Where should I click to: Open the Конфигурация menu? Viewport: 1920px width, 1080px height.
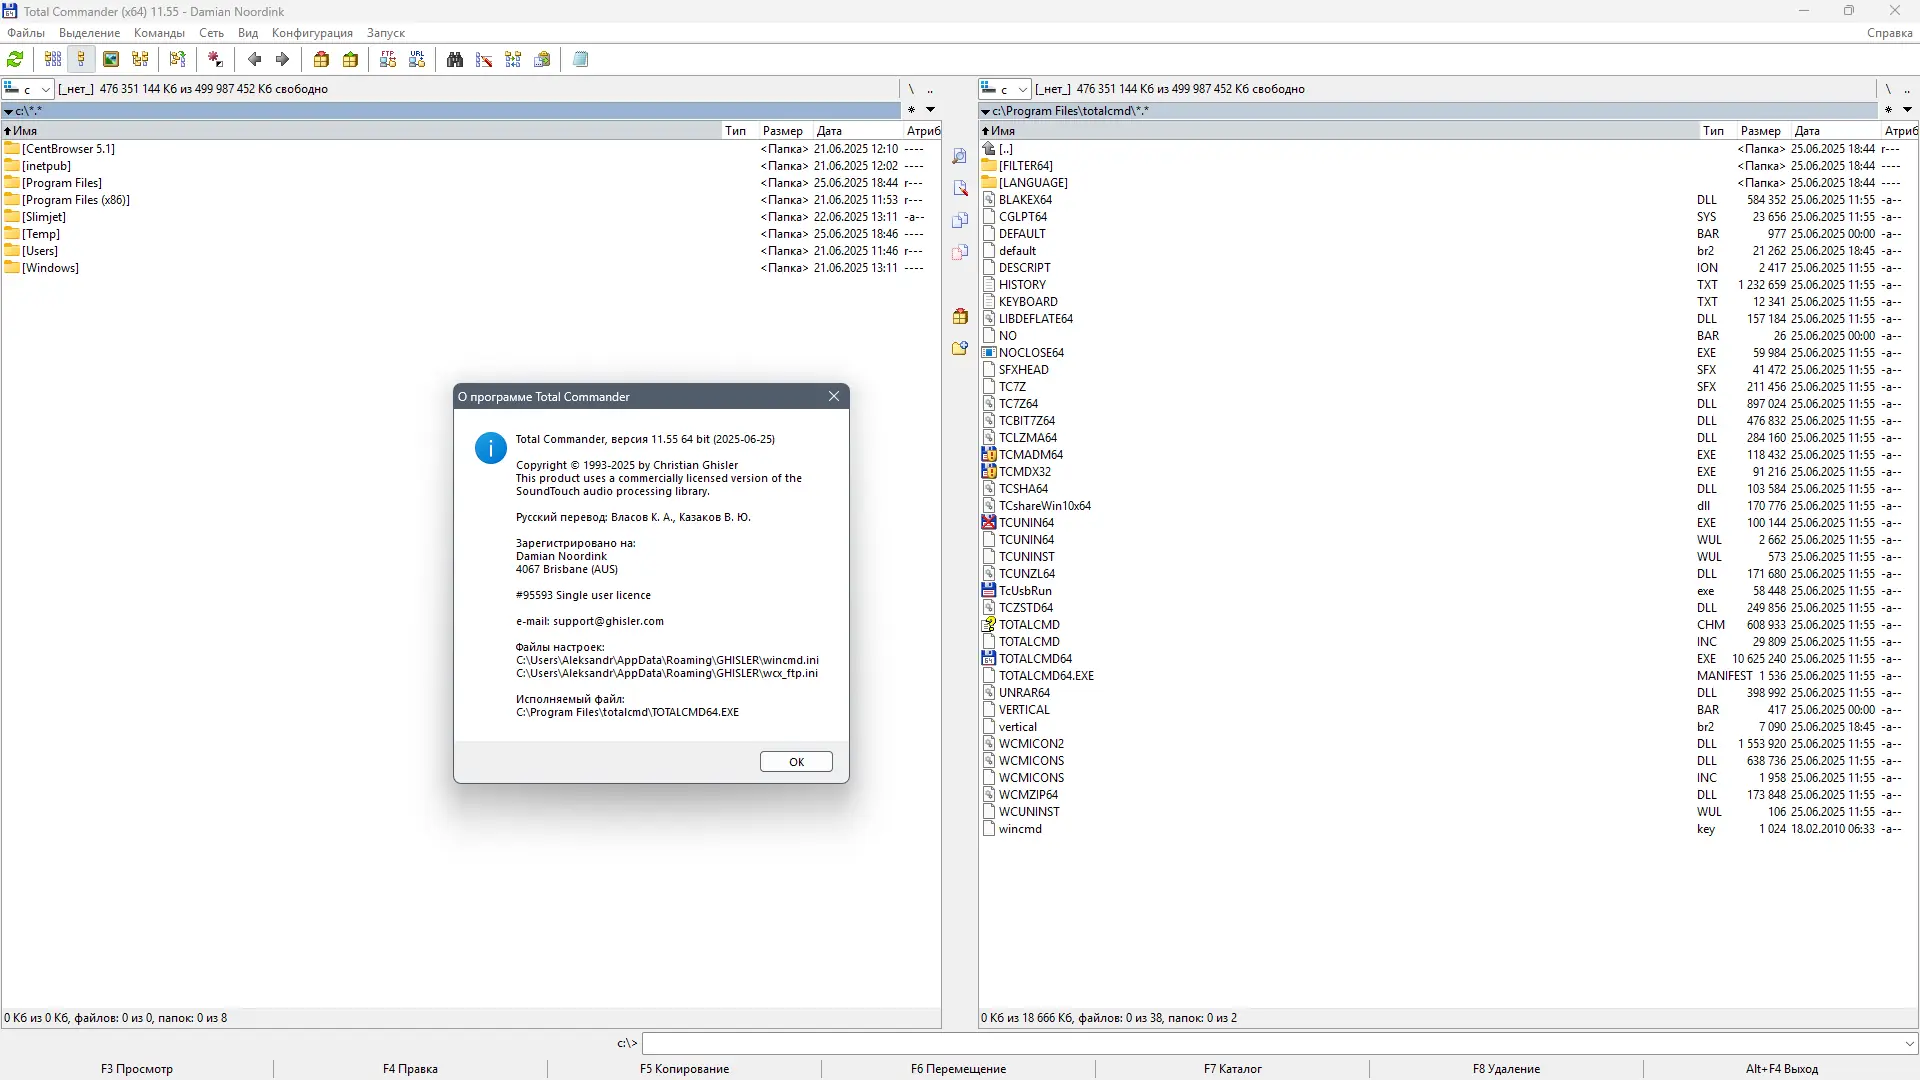pyautogui.click(x=312, y=33)
